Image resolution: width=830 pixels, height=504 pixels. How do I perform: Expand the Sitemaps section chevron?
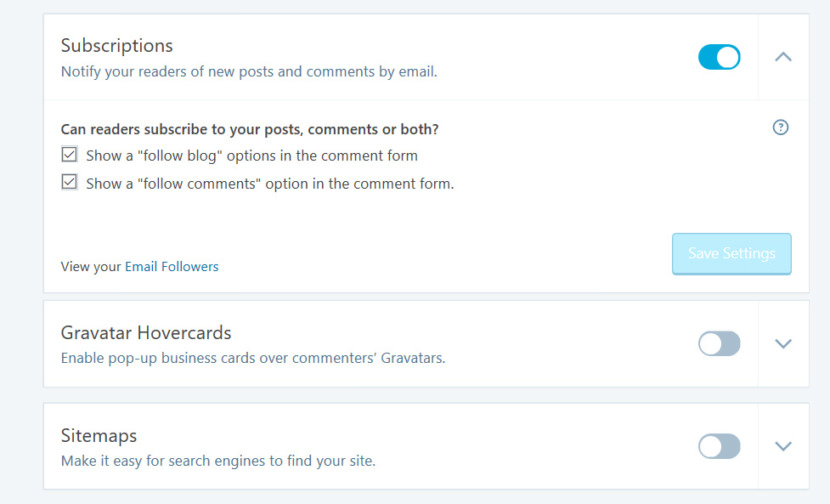(783, 446)
